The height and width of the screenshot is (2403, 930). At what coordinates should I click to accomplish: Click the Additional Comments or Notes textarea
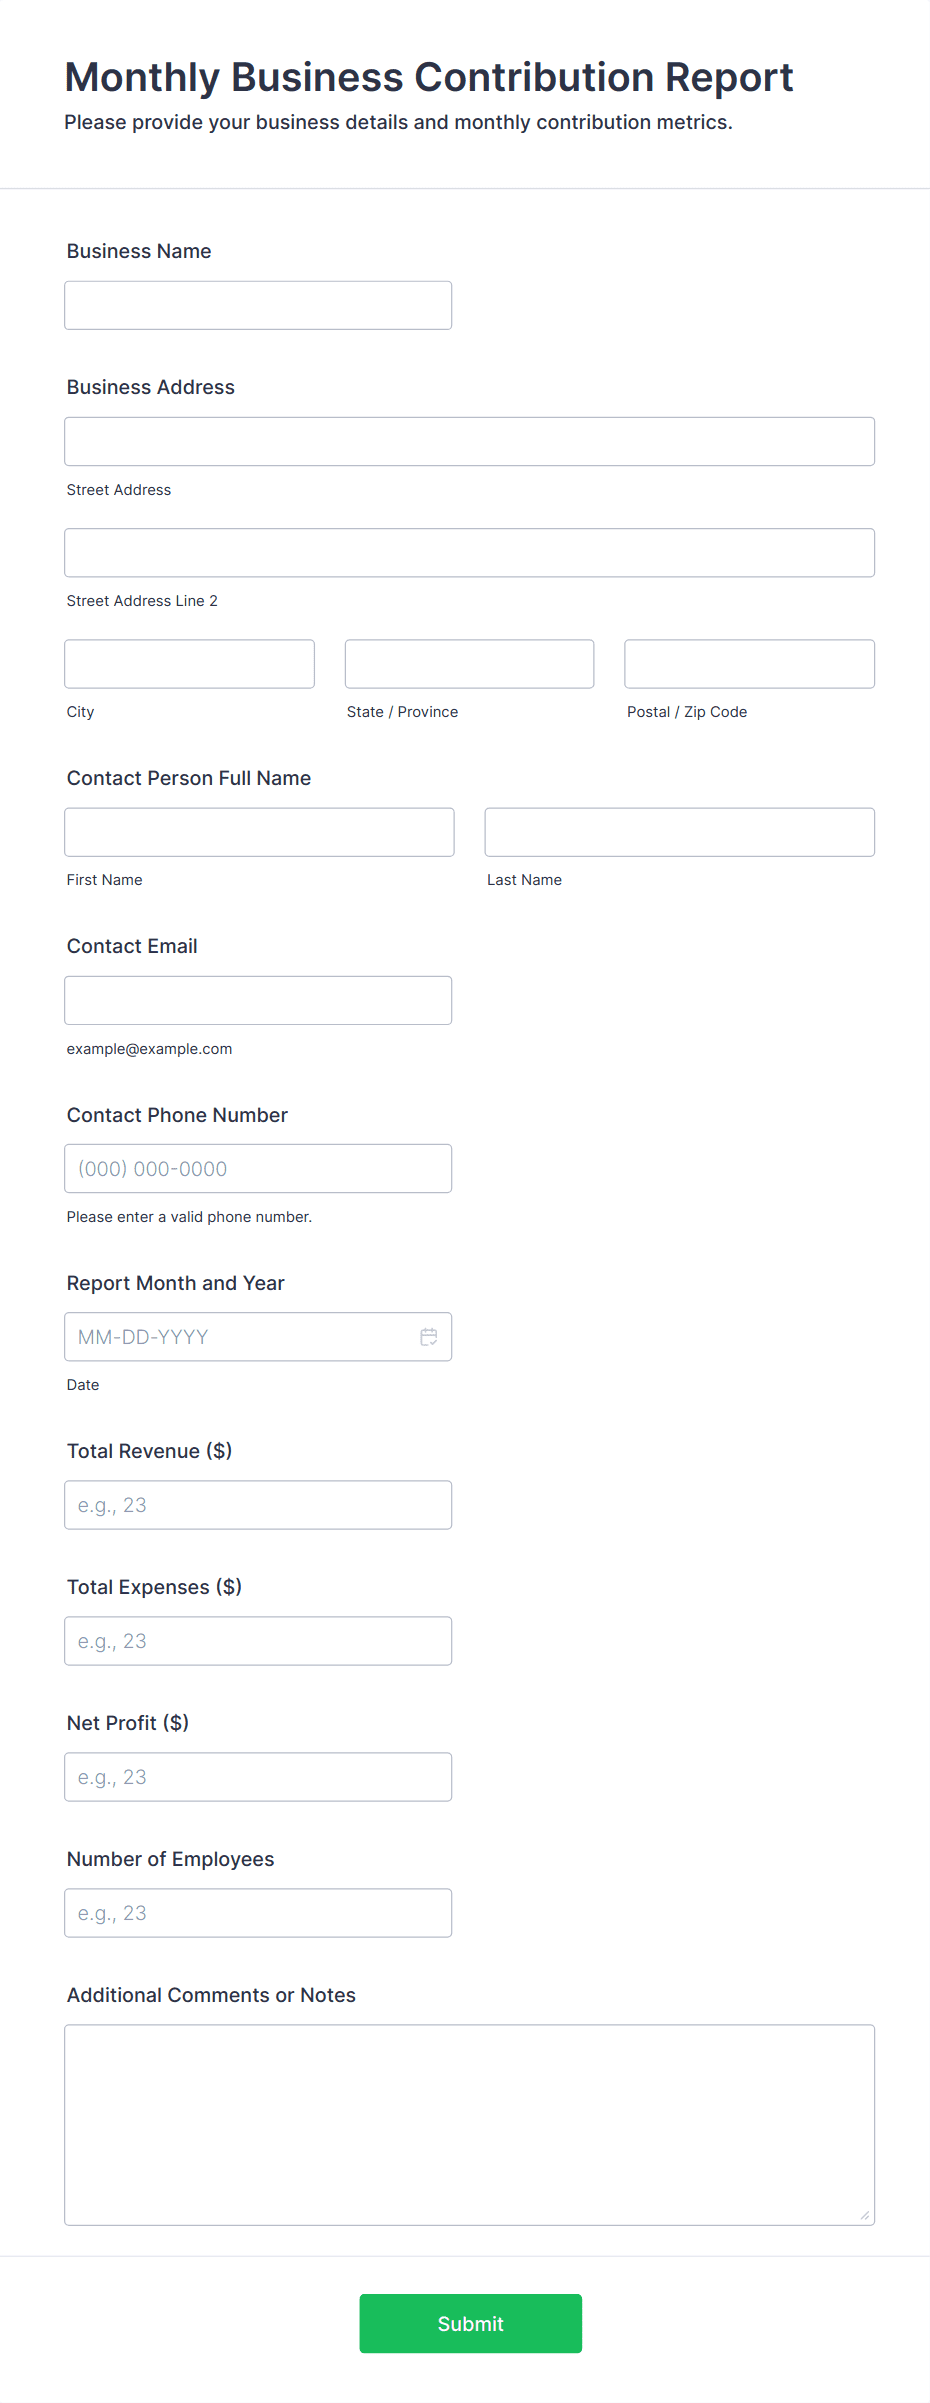point(470,2125)
